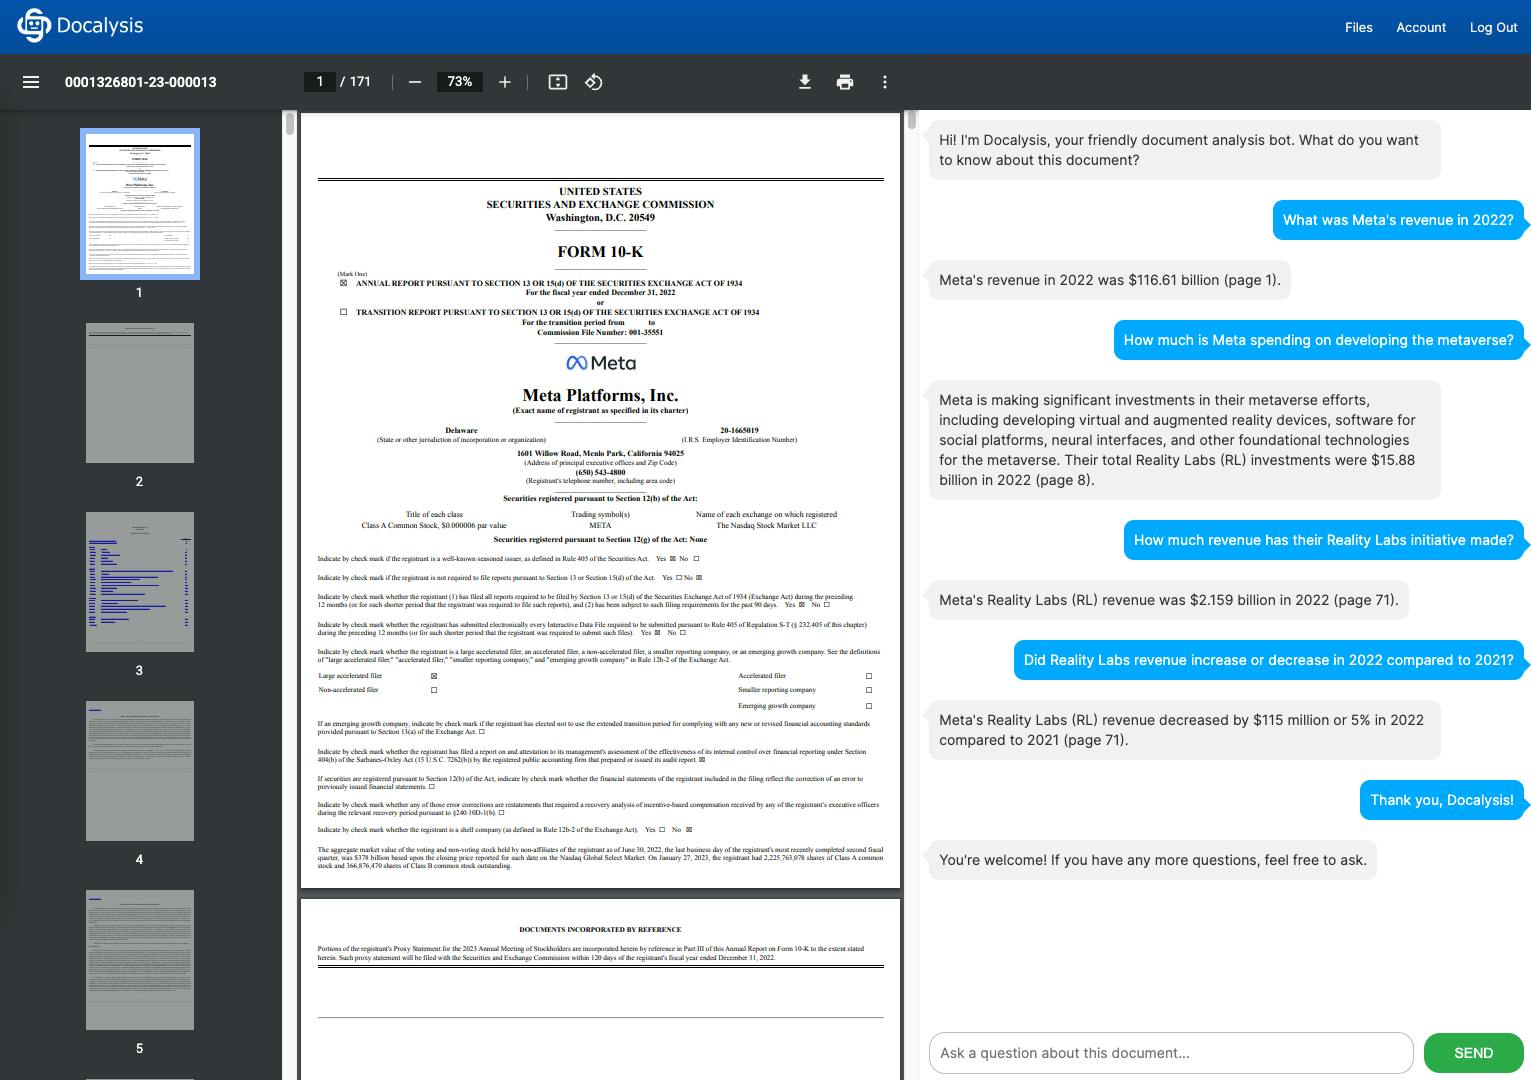
Task: Click the $116.61 billion revenue answer
Action: (x=1109, y=280)
